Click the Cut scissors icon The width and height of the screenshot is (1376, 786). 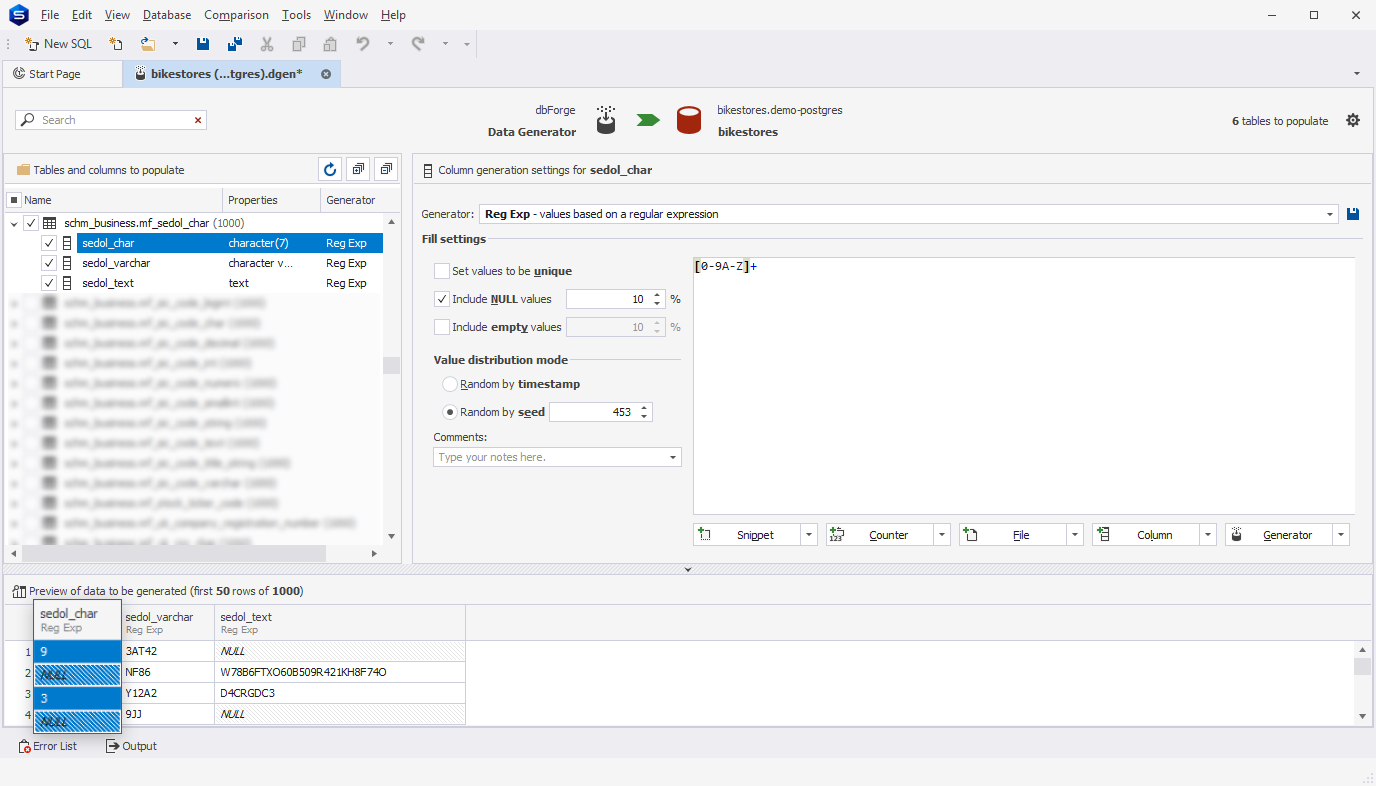point(266,44)
